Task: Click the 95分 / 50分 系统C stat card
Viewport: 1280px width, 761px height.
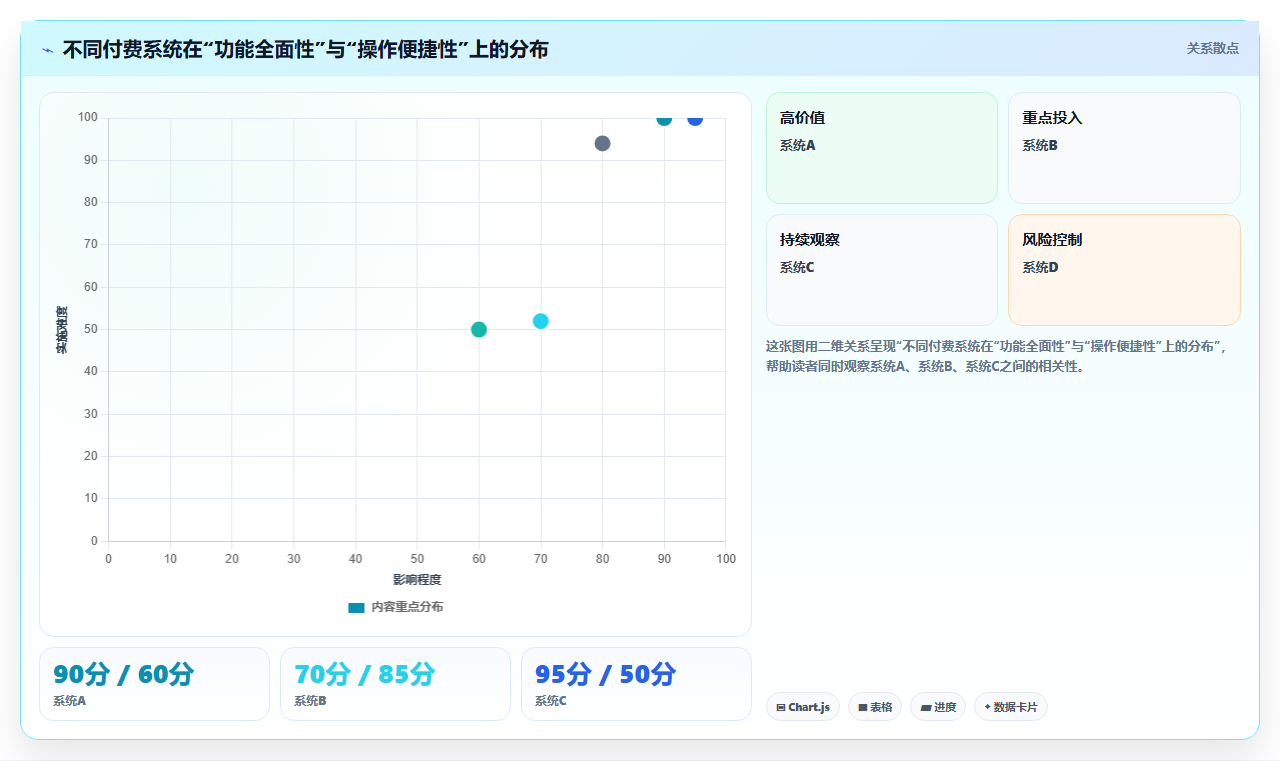Action: coord(636,684)
